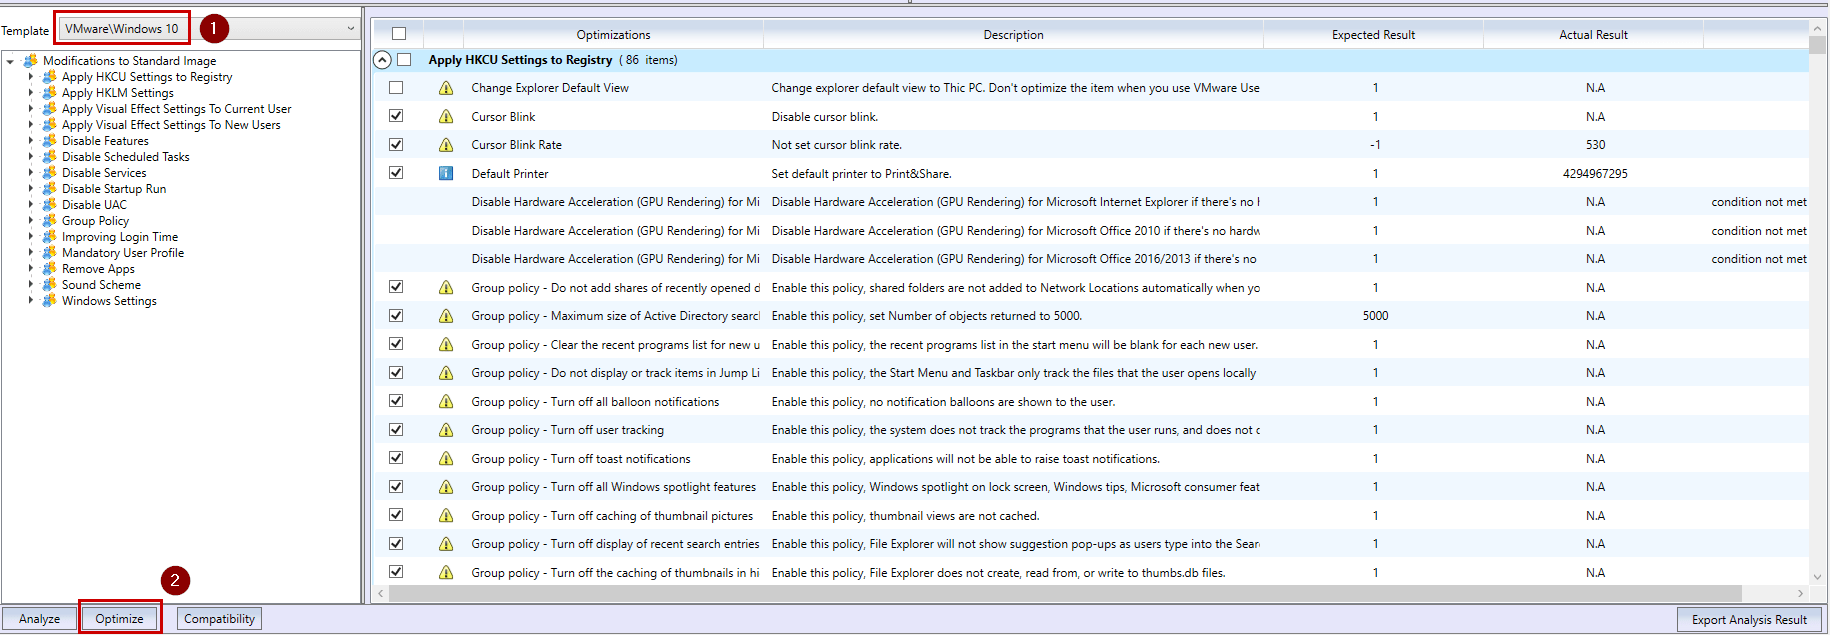This screenshot has height=635, width=1830.
Task: Click warning icon for 'Turn off display of recent search entries'
Action: pyautogui.click(x=446, y=544)
